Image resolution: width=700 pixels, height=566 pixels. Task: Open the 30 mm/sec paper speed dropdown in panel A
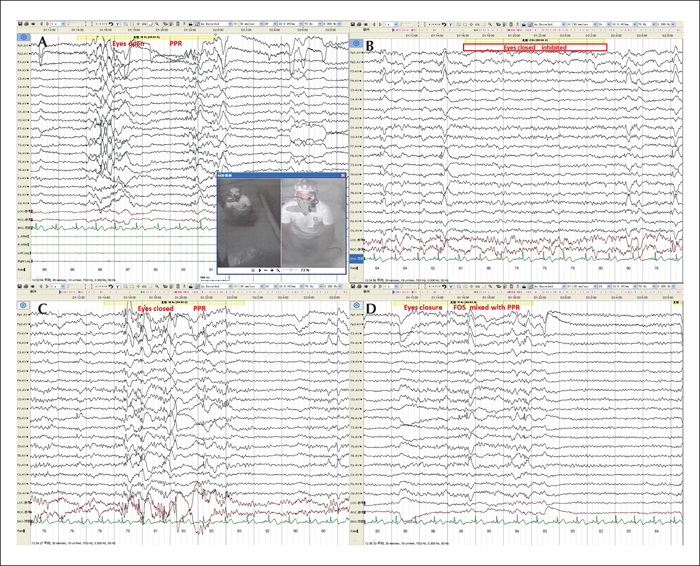pyautogui.click(x=251, y=24)
